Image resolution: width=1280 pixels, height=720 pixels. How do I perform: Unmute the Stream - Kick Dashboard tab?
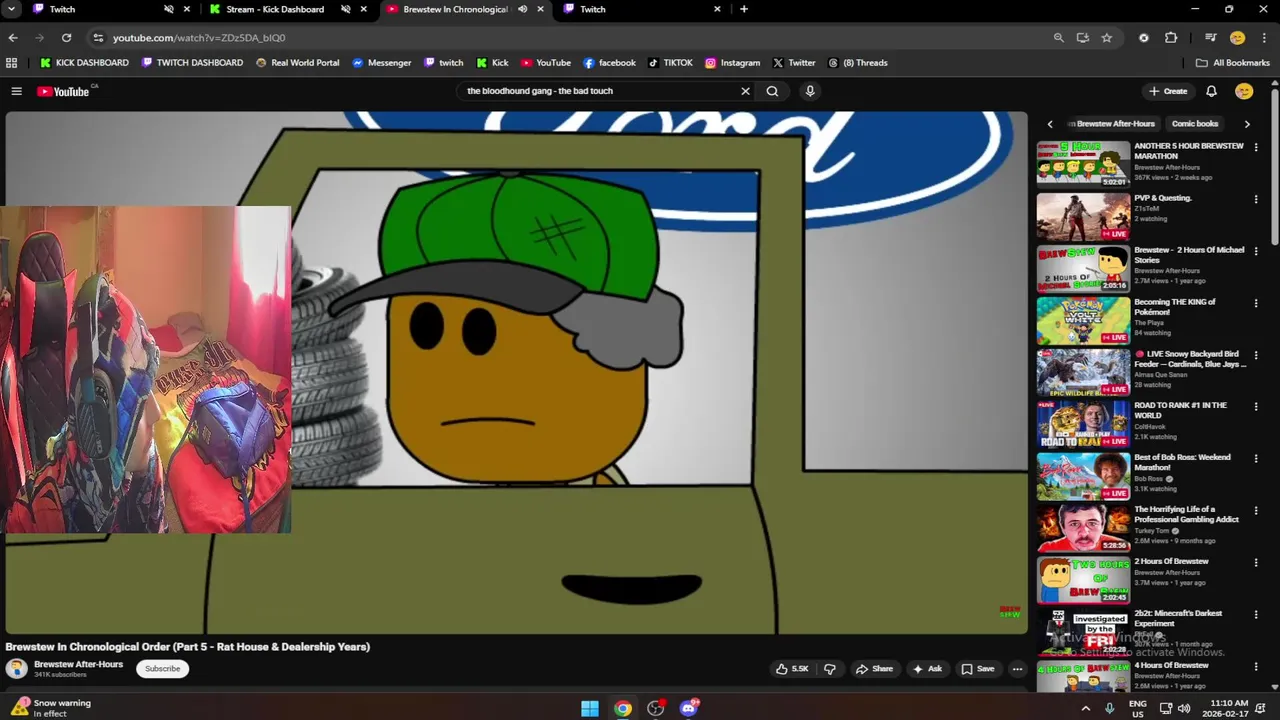(345, 9)
